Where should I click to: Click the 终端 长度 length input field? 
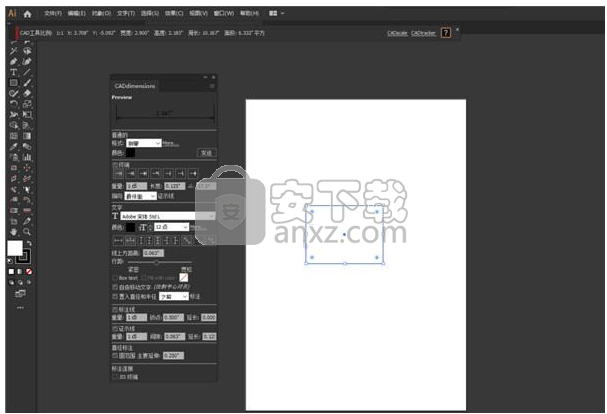pos(175,186)
